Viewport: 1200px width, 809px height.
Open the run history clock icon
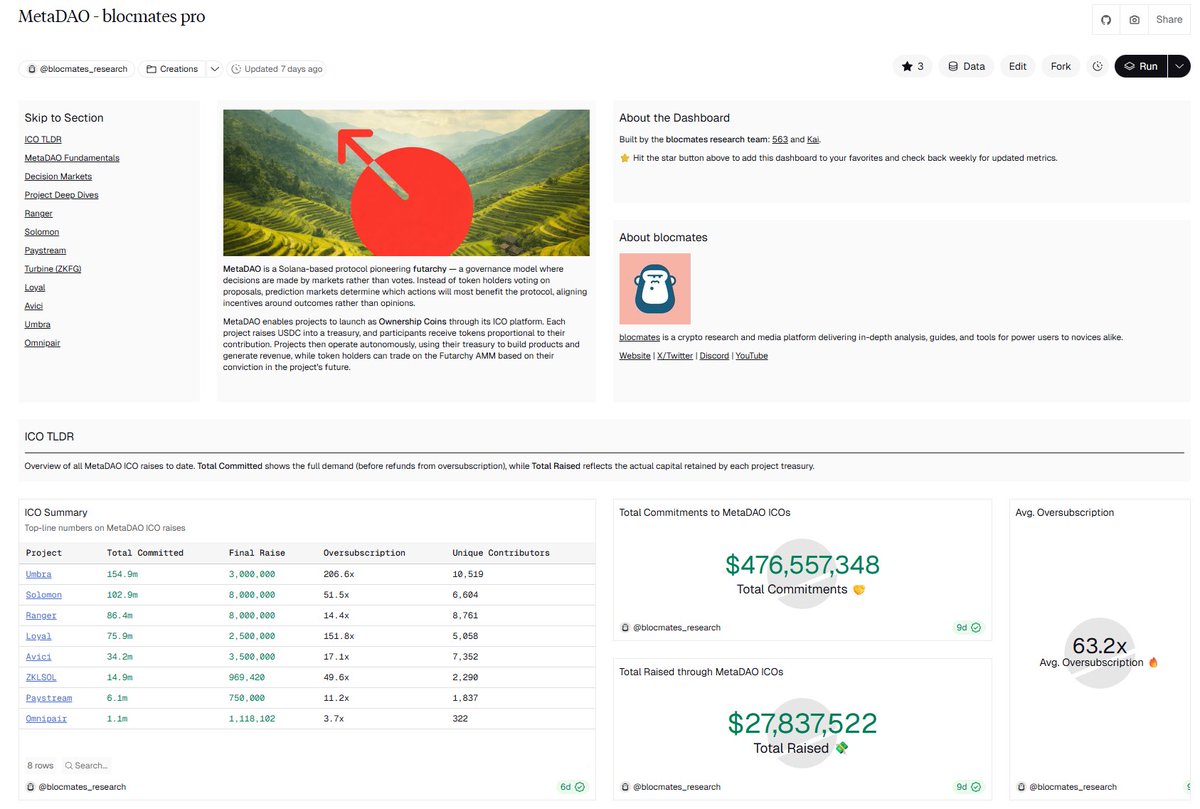click(1097, 66)
